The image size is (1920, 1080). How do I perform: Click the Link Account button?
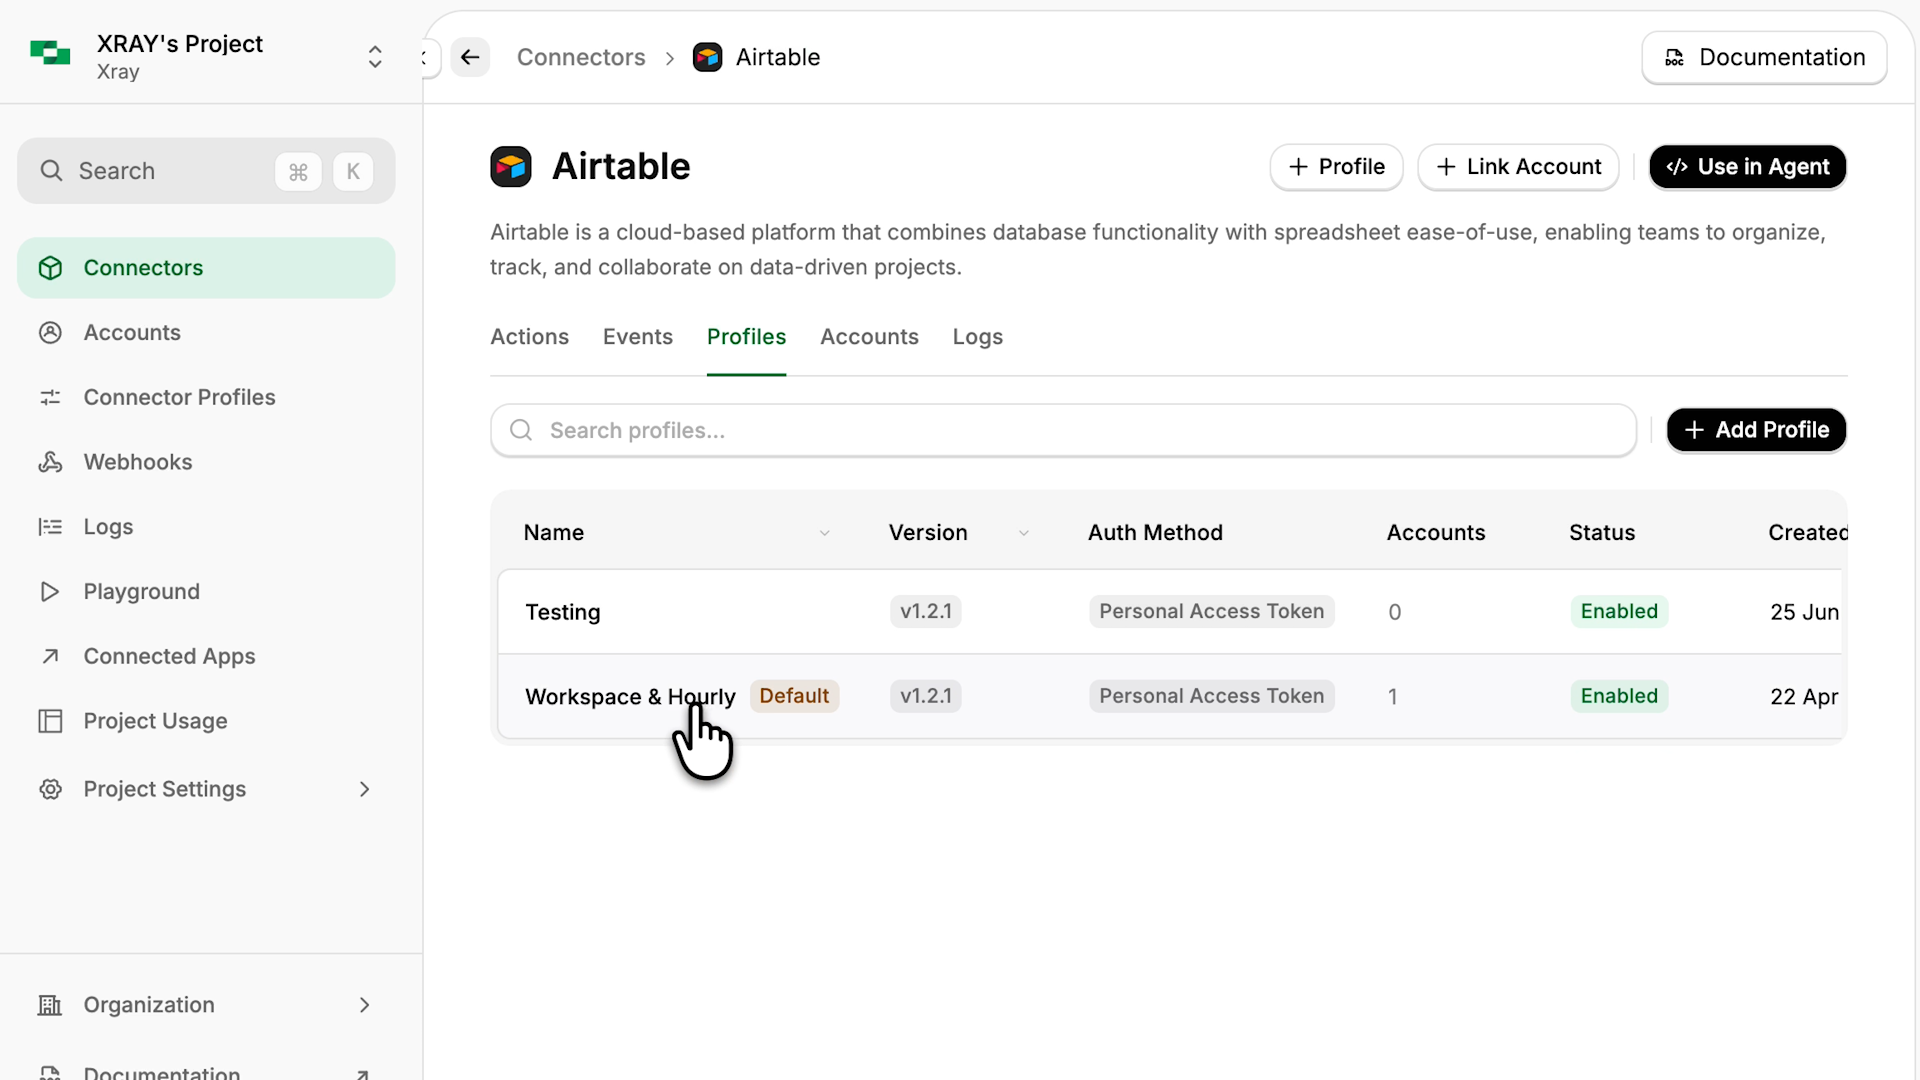tap(1518, 167)
